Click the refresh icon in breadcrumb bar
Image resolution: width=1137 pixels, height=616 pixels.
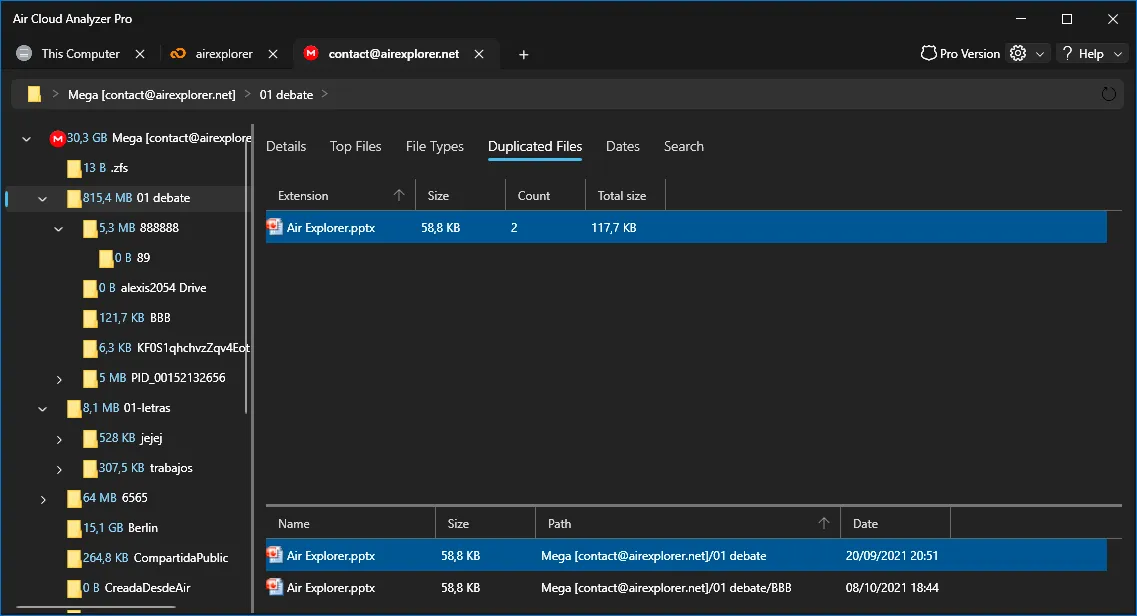1108,94
